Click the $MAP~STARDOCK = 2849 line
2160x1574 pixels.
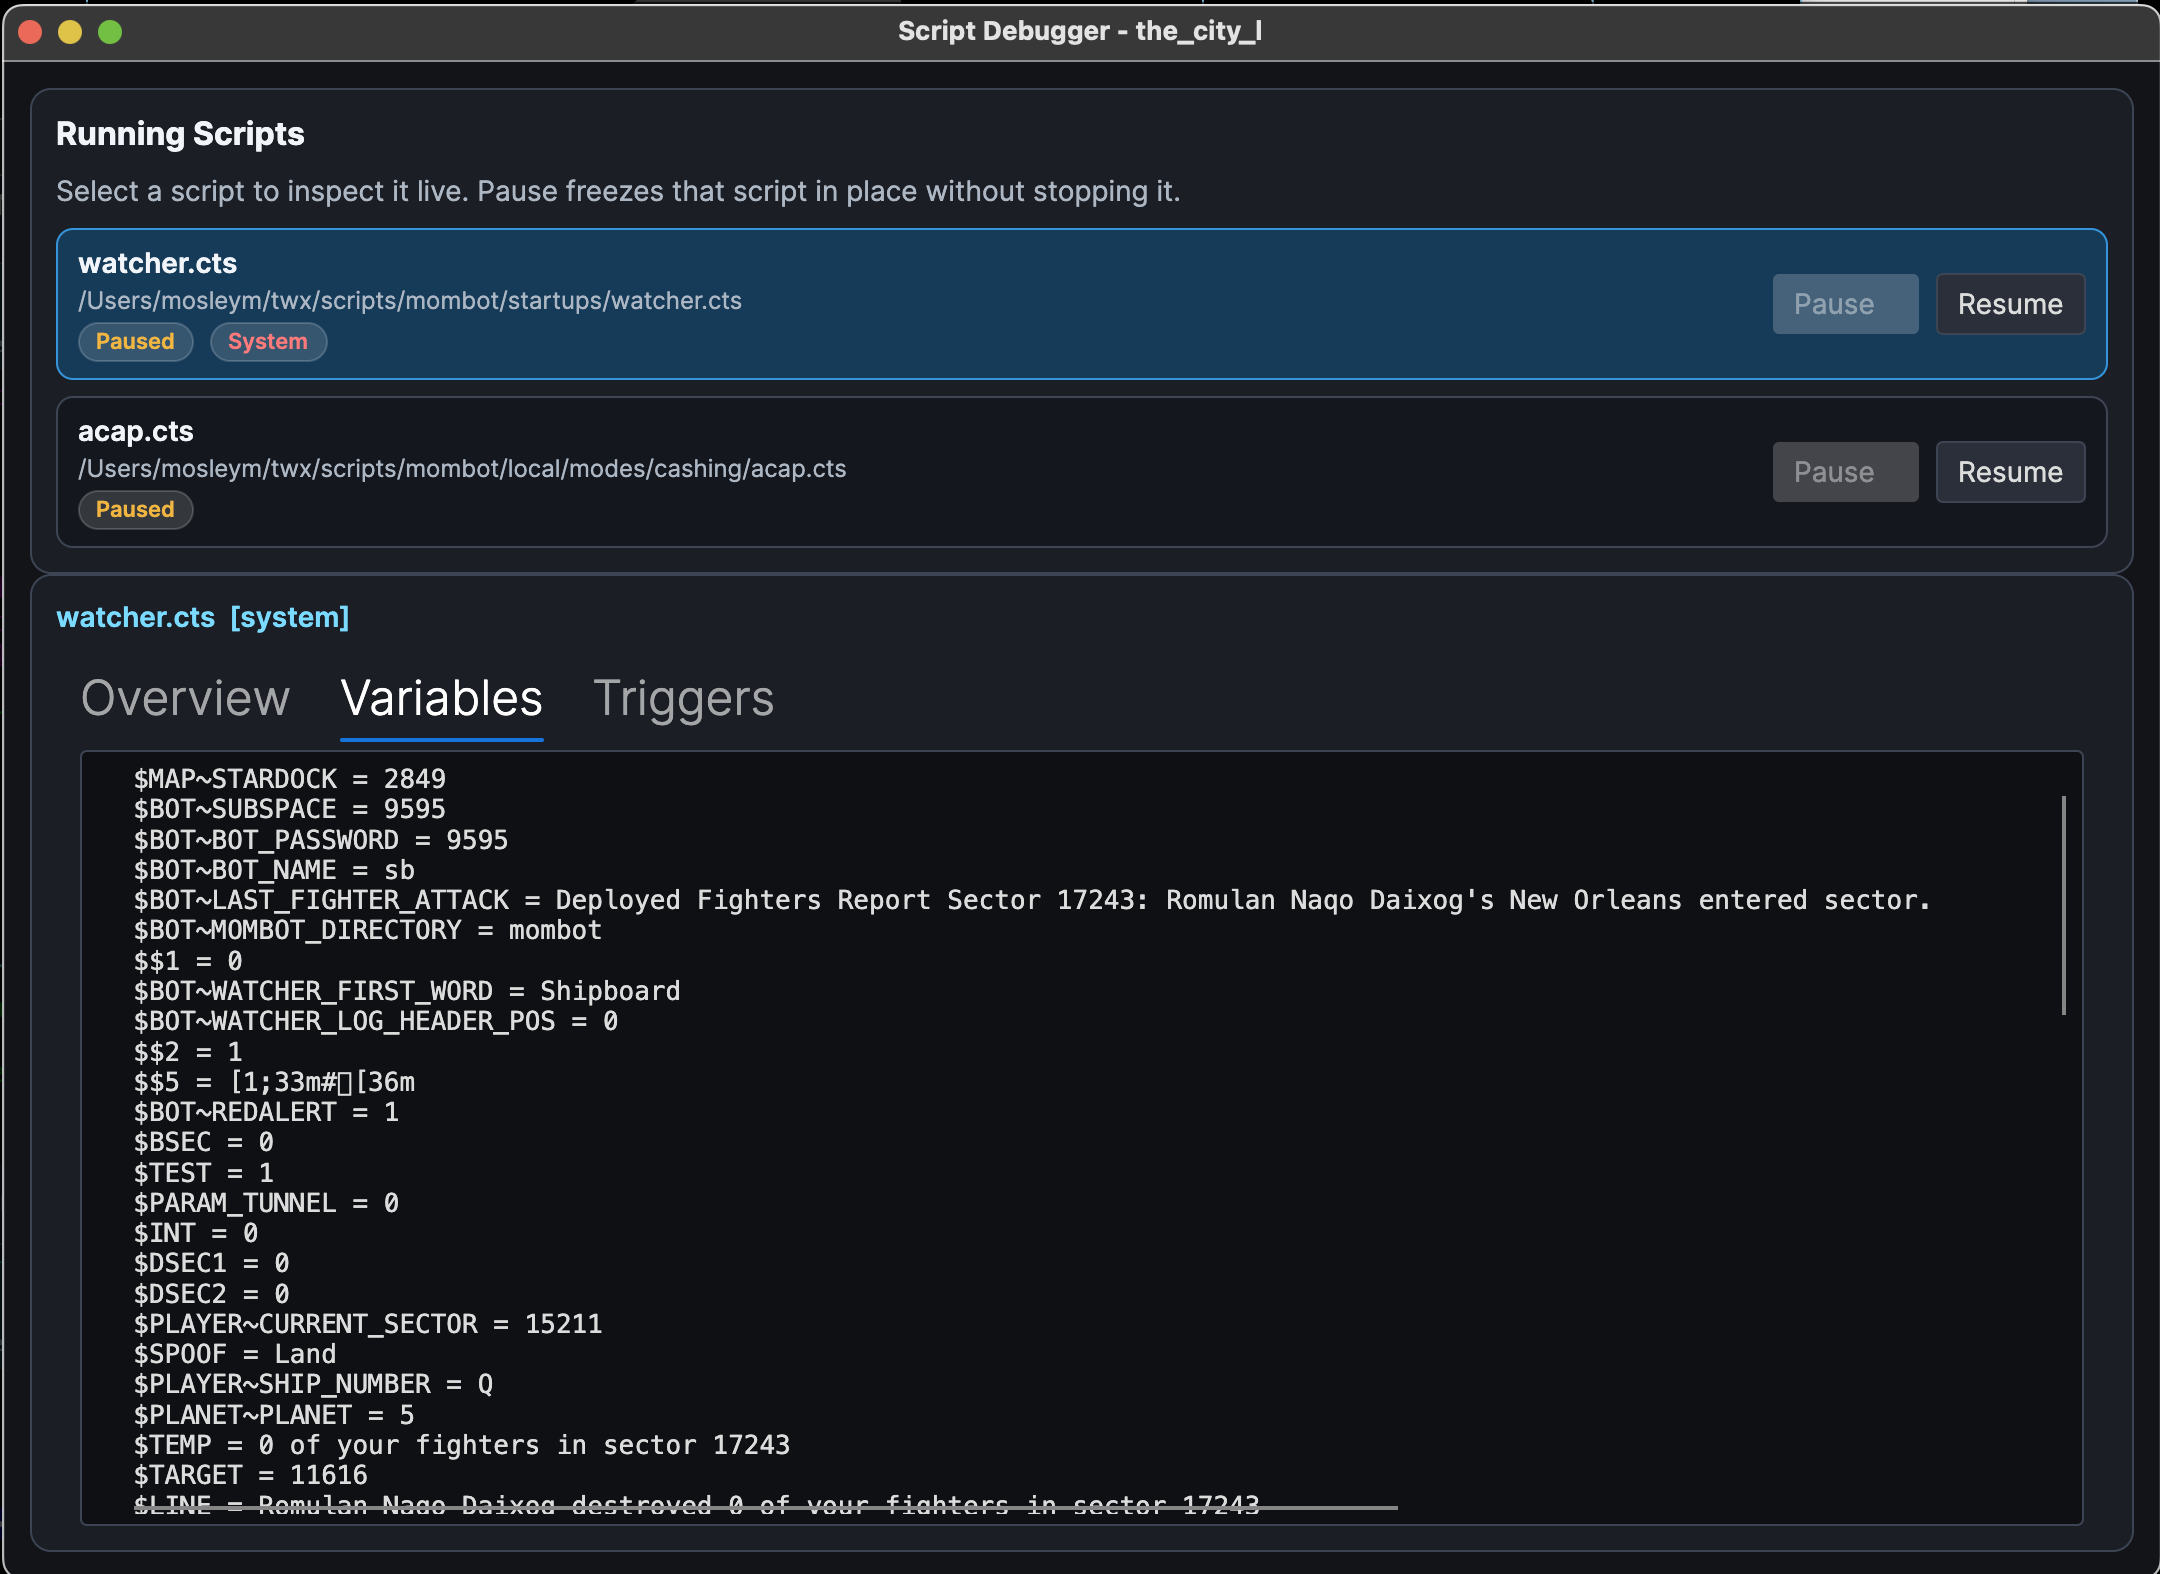[290, 779]
